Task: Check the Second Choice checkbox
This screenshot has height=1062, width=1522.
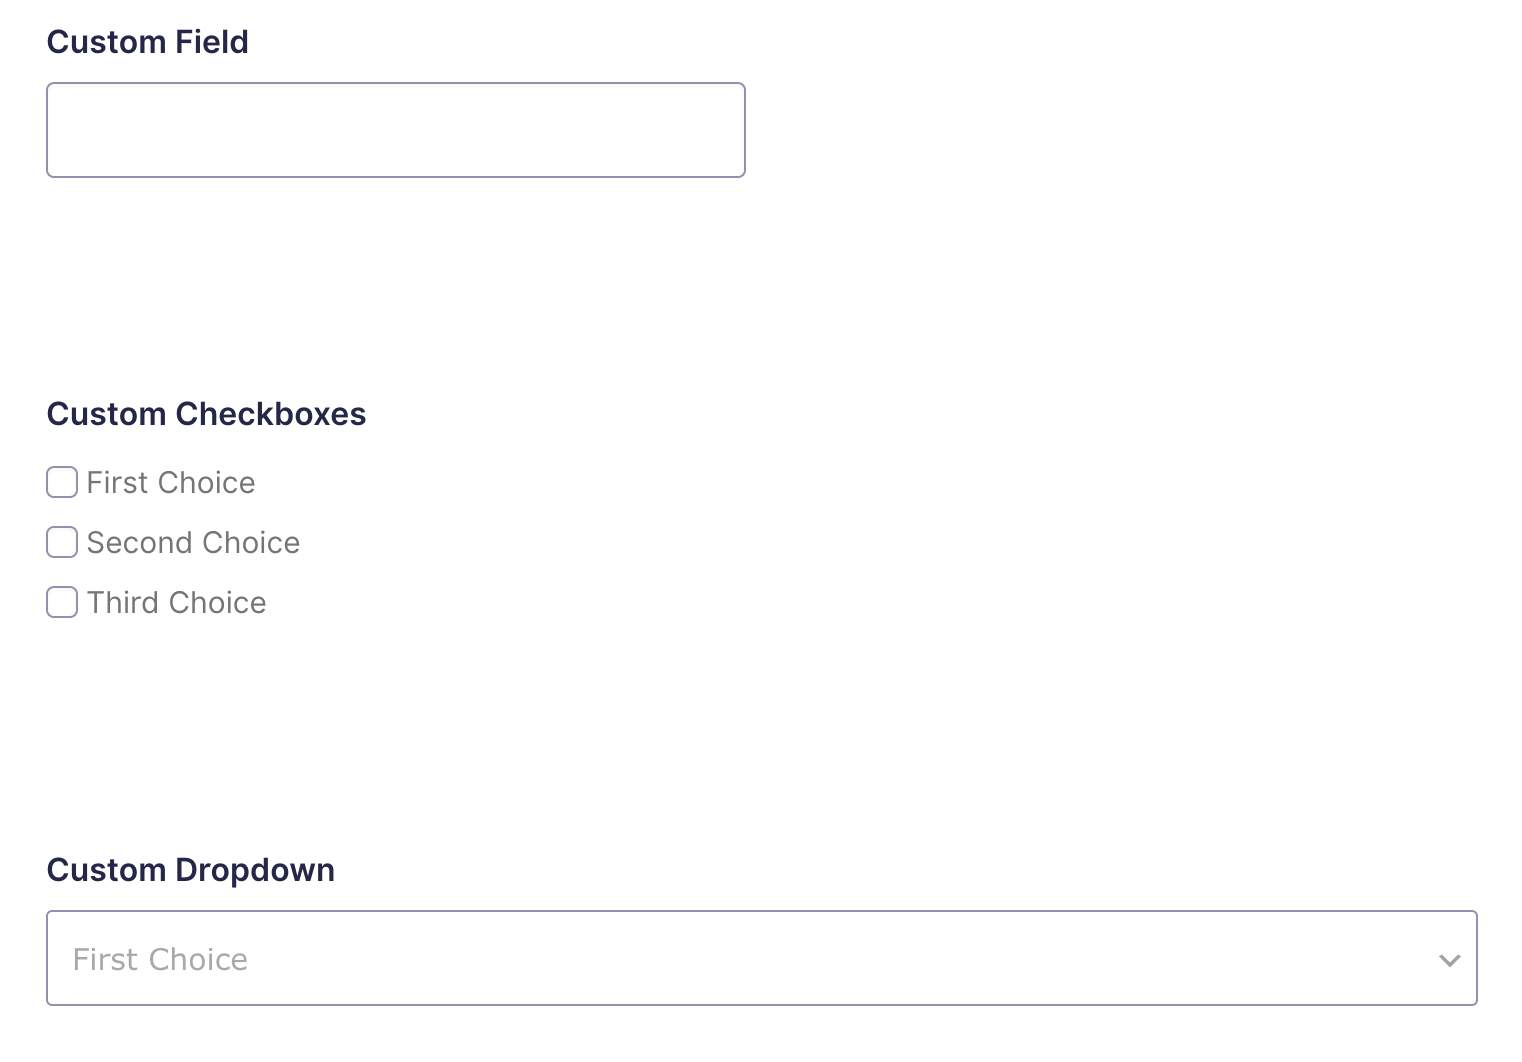Action: pyautogui.click(x=61, y=542)
